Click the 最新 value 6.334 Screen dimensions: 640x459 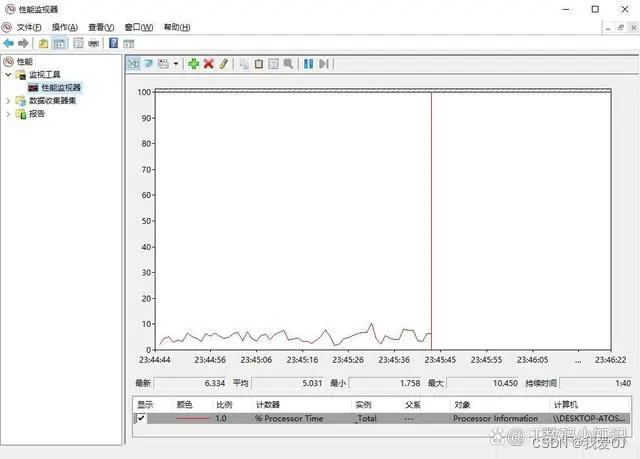pos(190,383)
